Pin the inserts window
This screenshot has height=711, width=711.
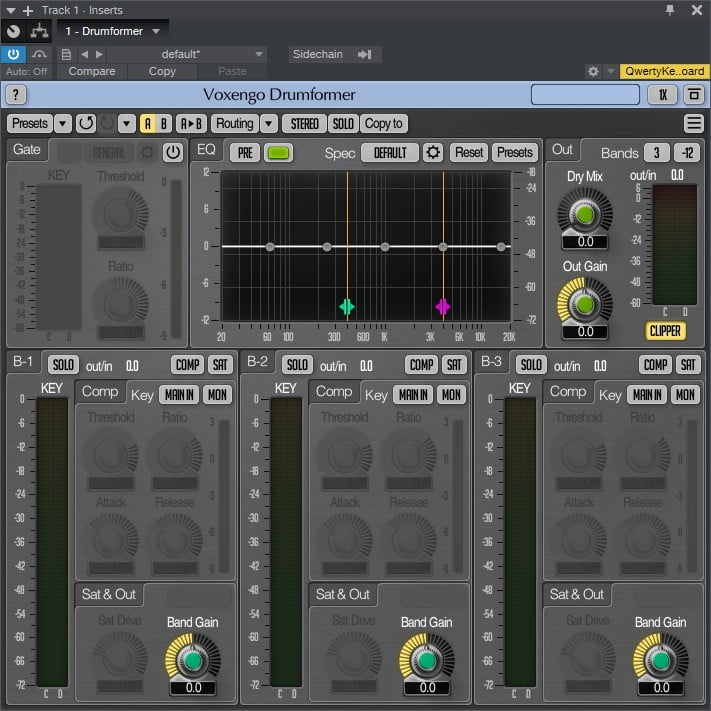tap(669, 10)
